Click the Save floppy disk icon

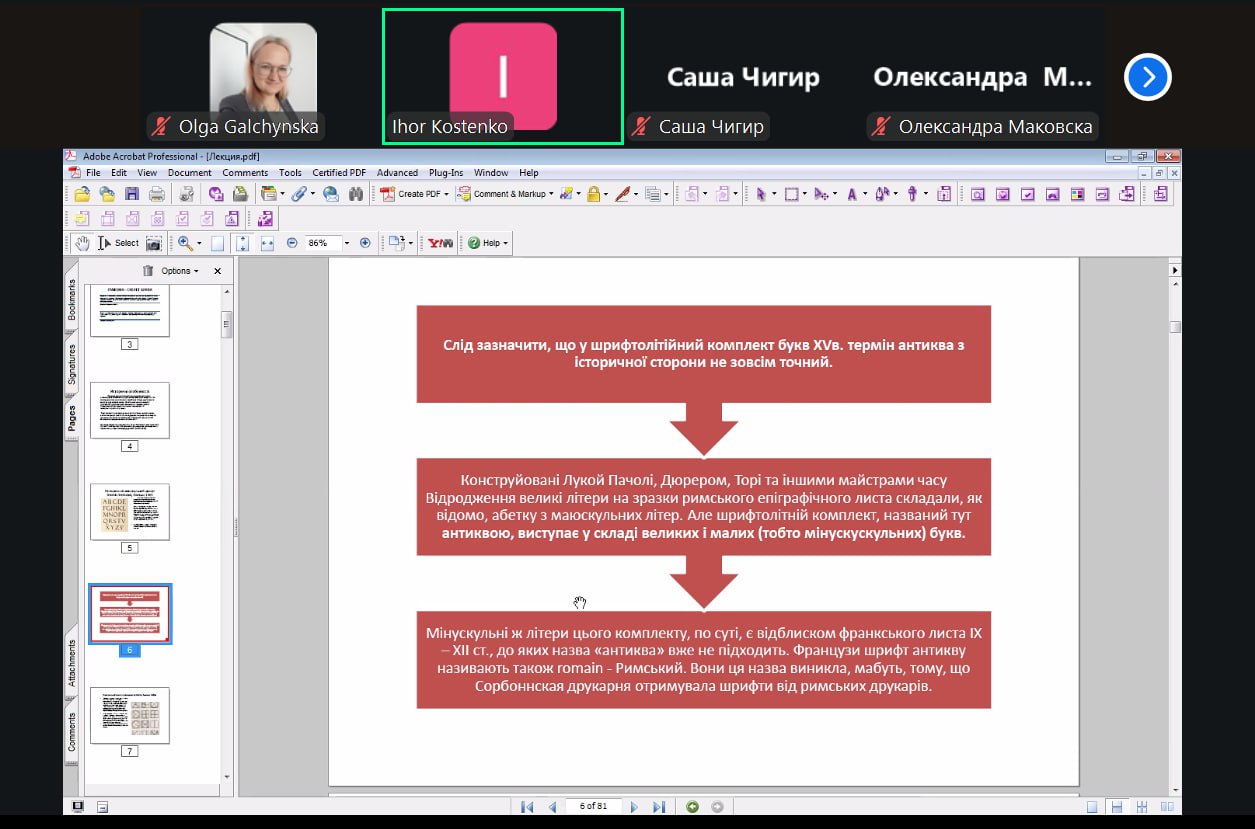coord(132,194)
